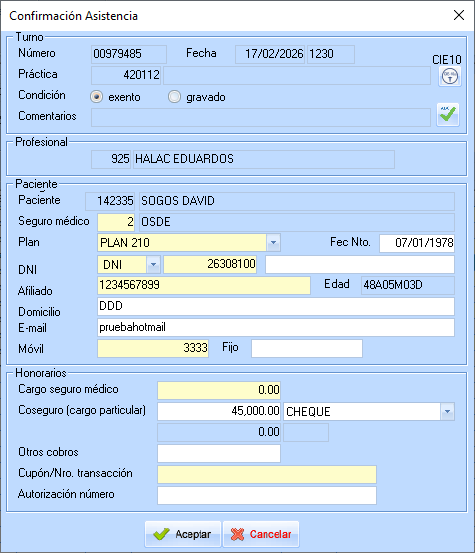Select the gravado condition option
The image size is (475, 553).
[174, 97]
